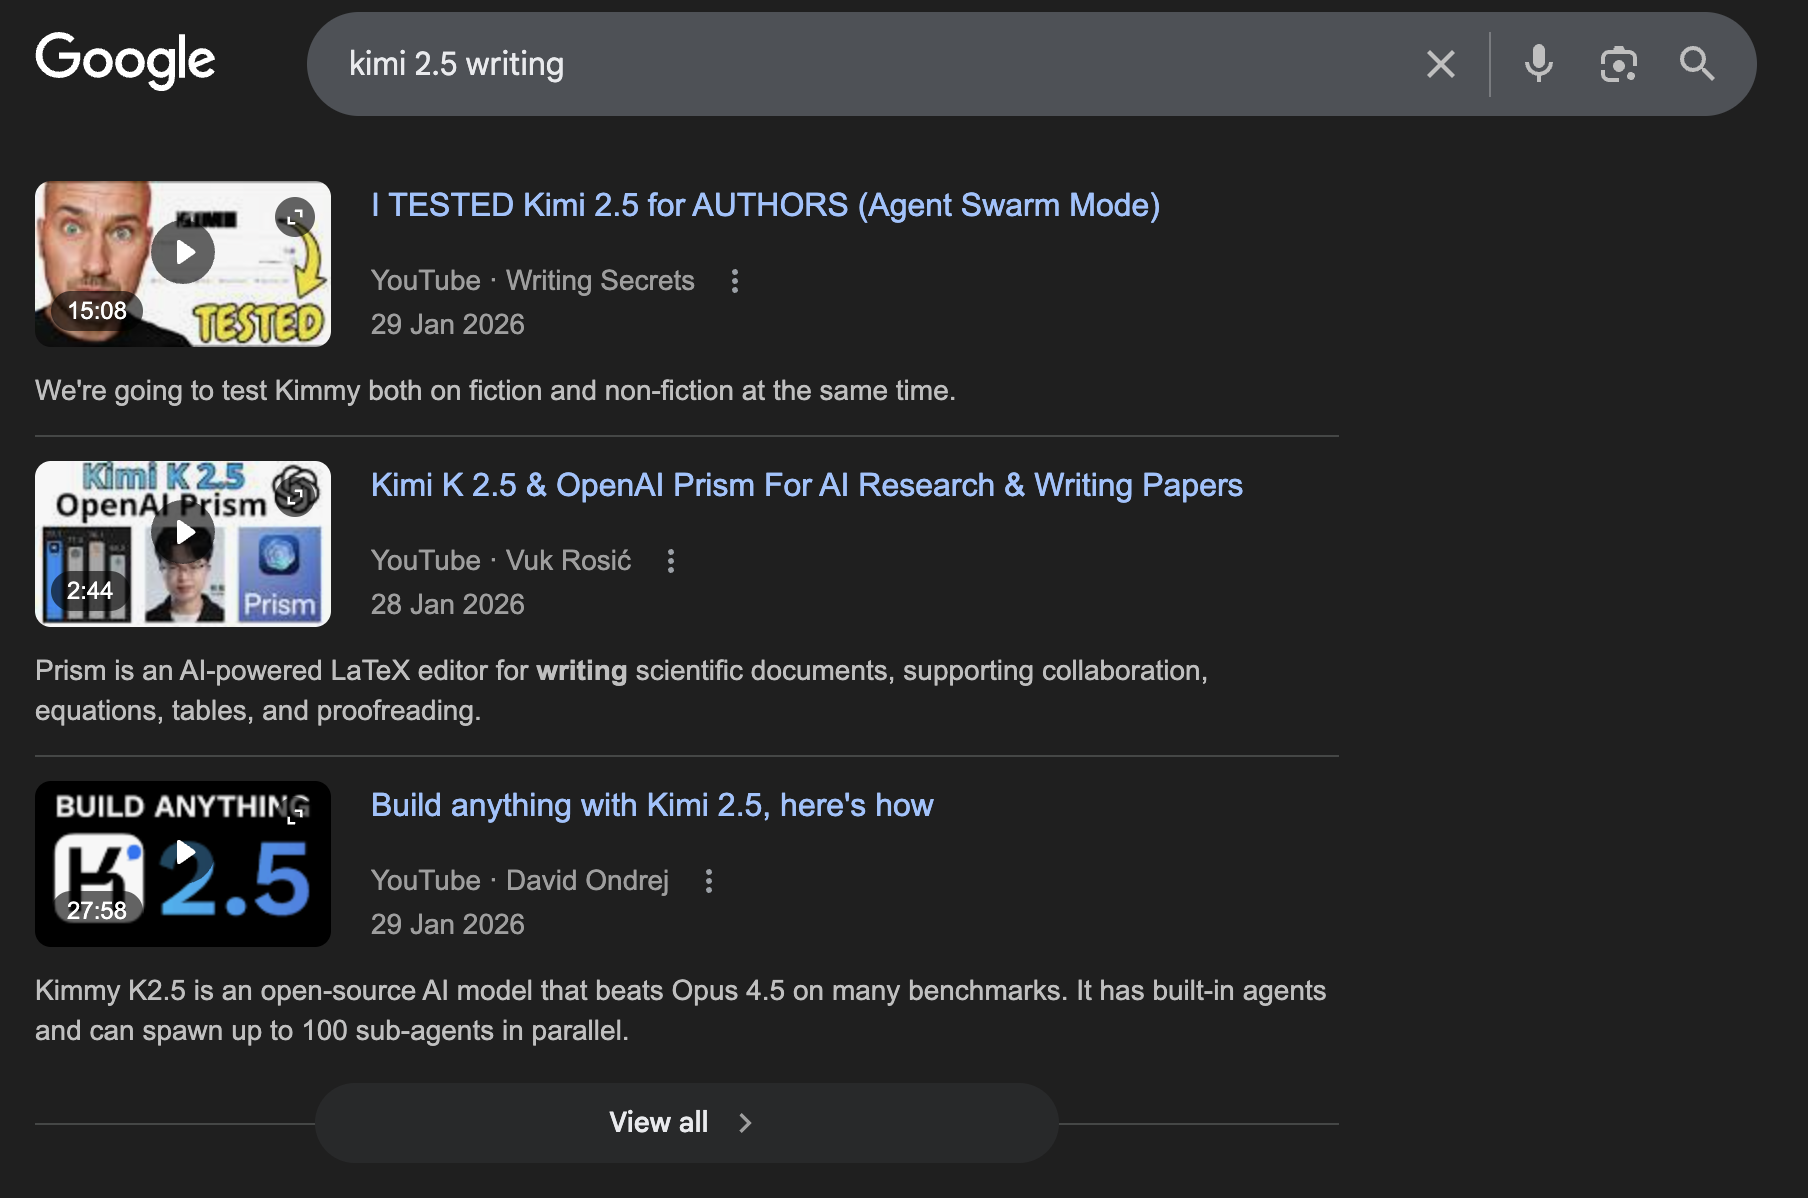This screenshot has width=1808, height=1198.
Task: Expand preview icon on the 27:58 video thumbnail
Action: click(295, 817)
